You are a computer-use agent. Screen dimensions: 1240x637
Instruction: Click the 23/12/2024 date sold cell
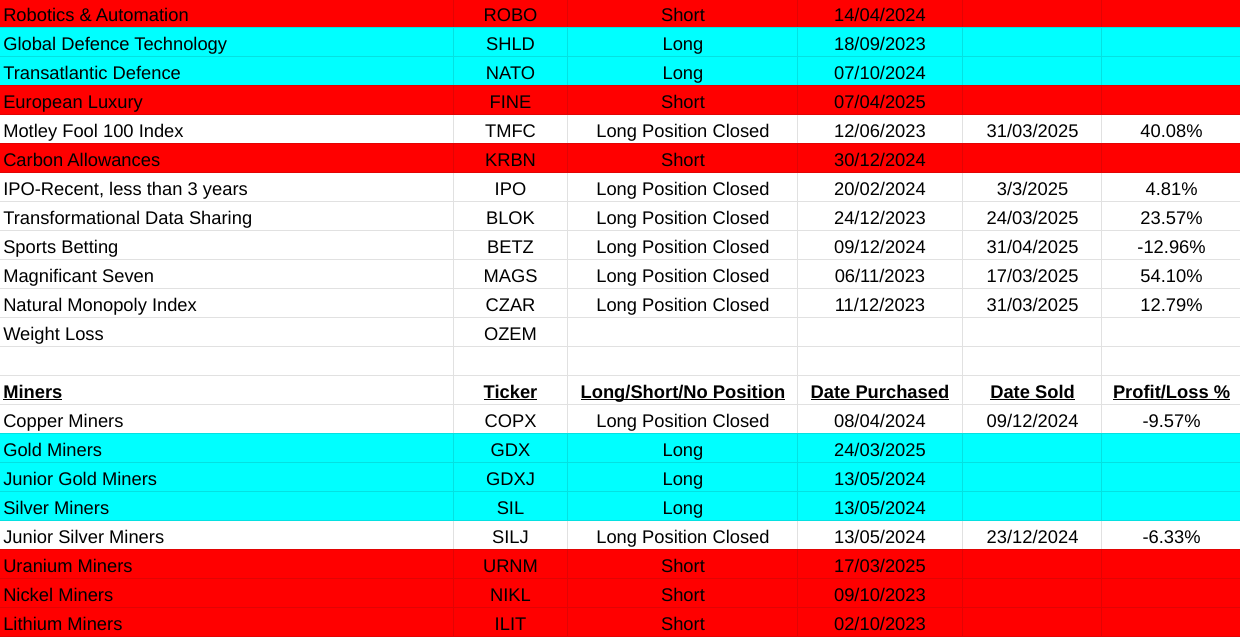coord(1032,537)
